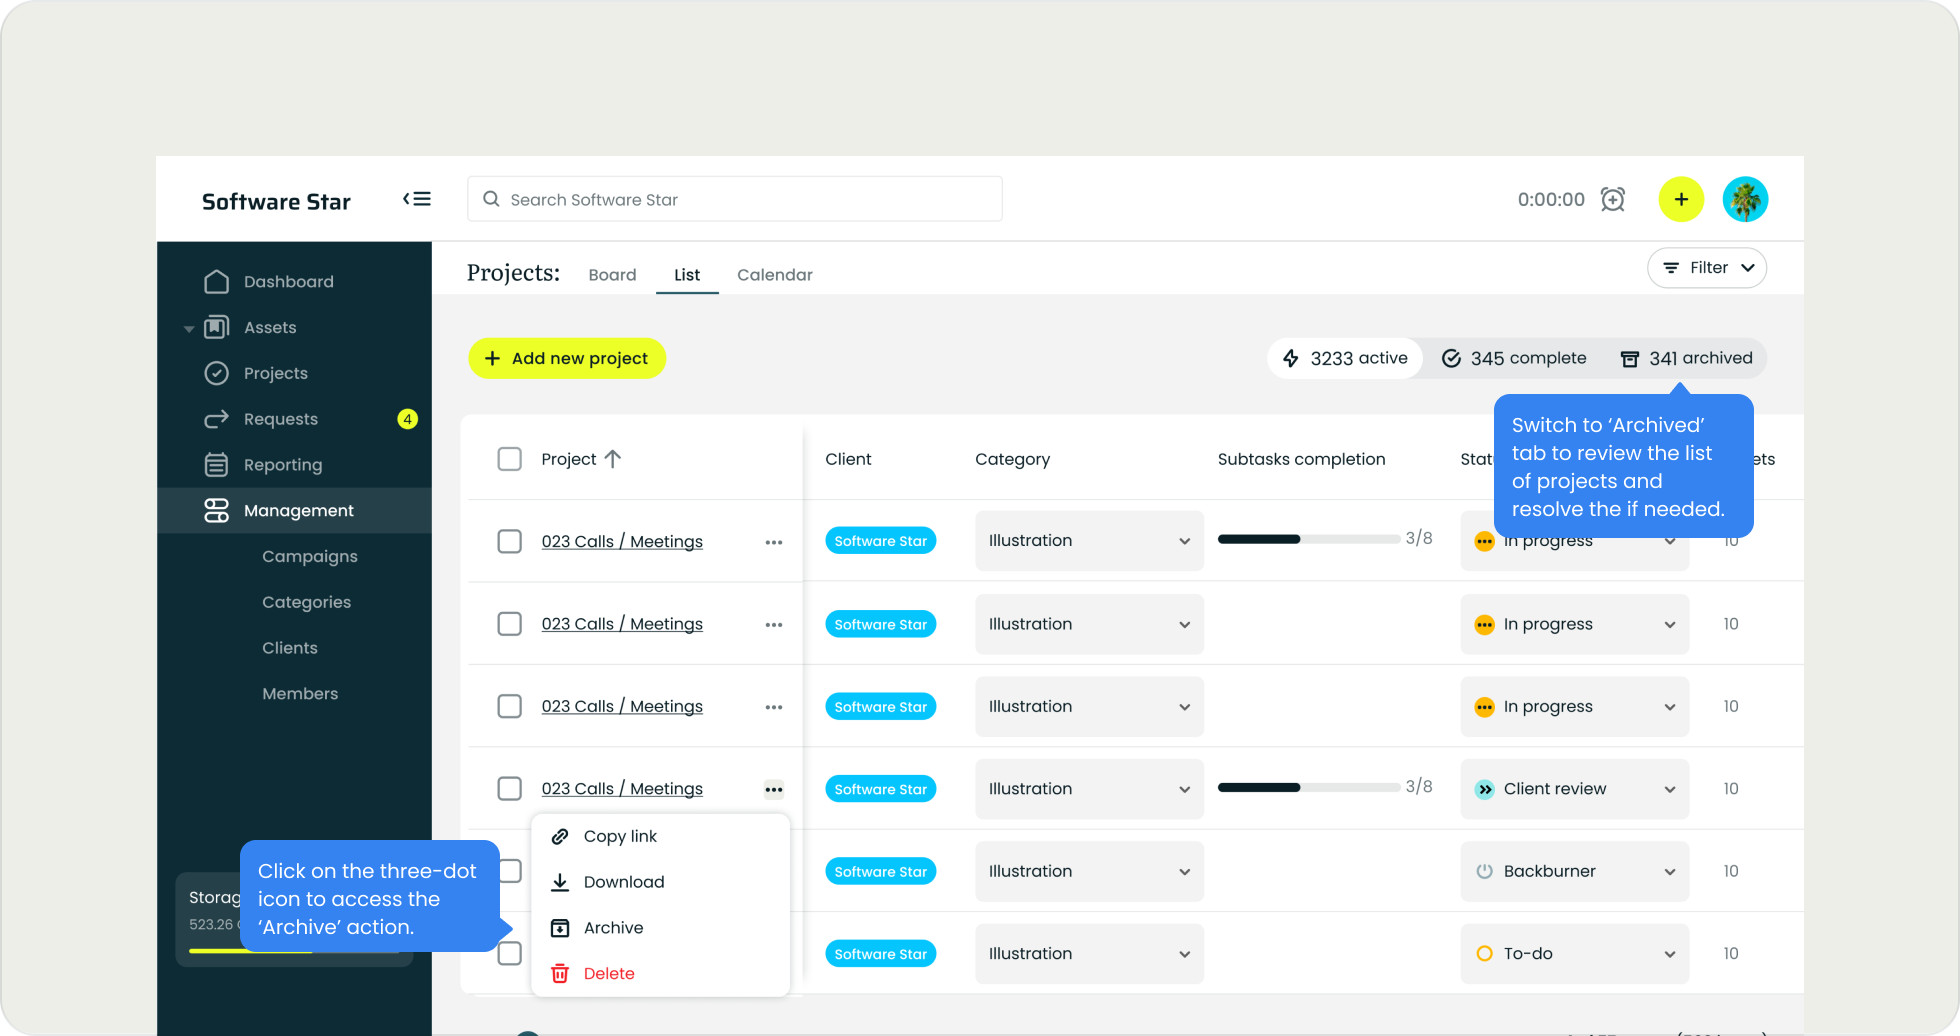Switch to the Calendar view tab
This screenshot has height=1036, width=1960.
coord(774,275)
